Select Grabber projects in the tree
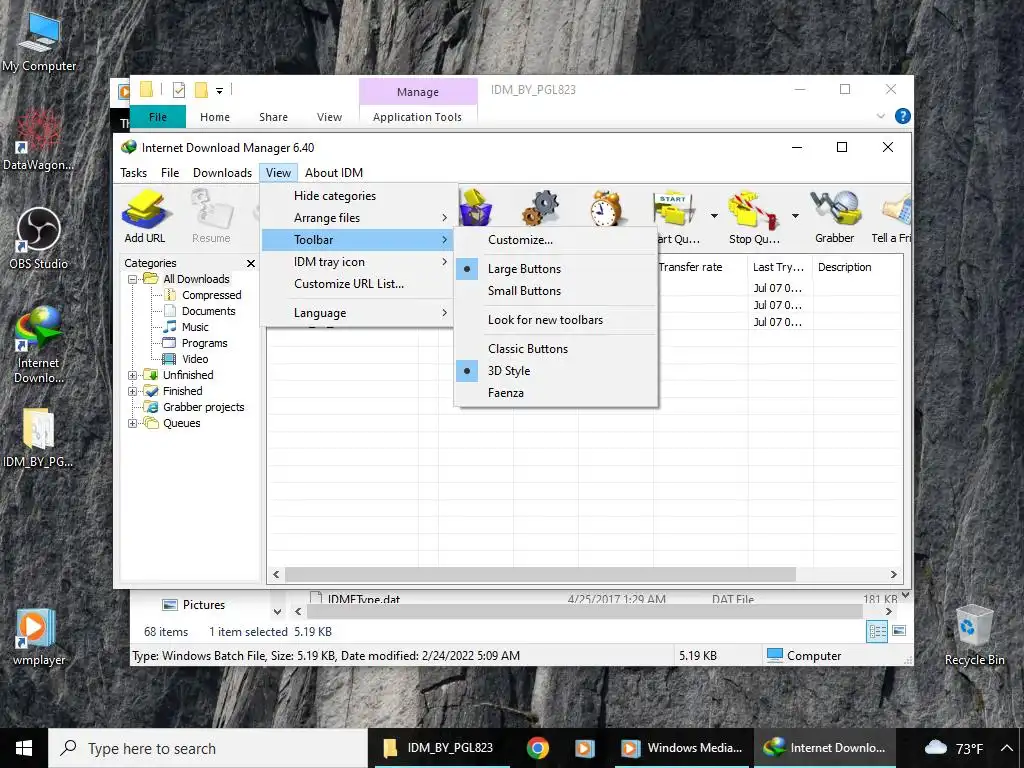 click(204, 407)
